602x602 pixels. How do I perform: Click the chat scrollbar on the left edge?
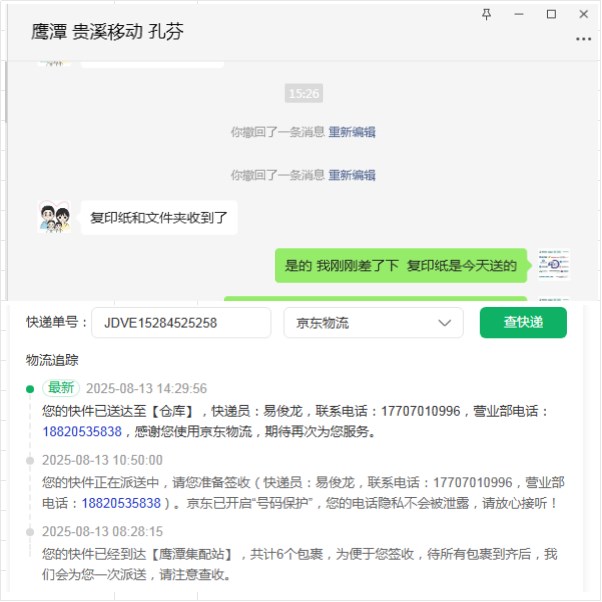point(5,92)
